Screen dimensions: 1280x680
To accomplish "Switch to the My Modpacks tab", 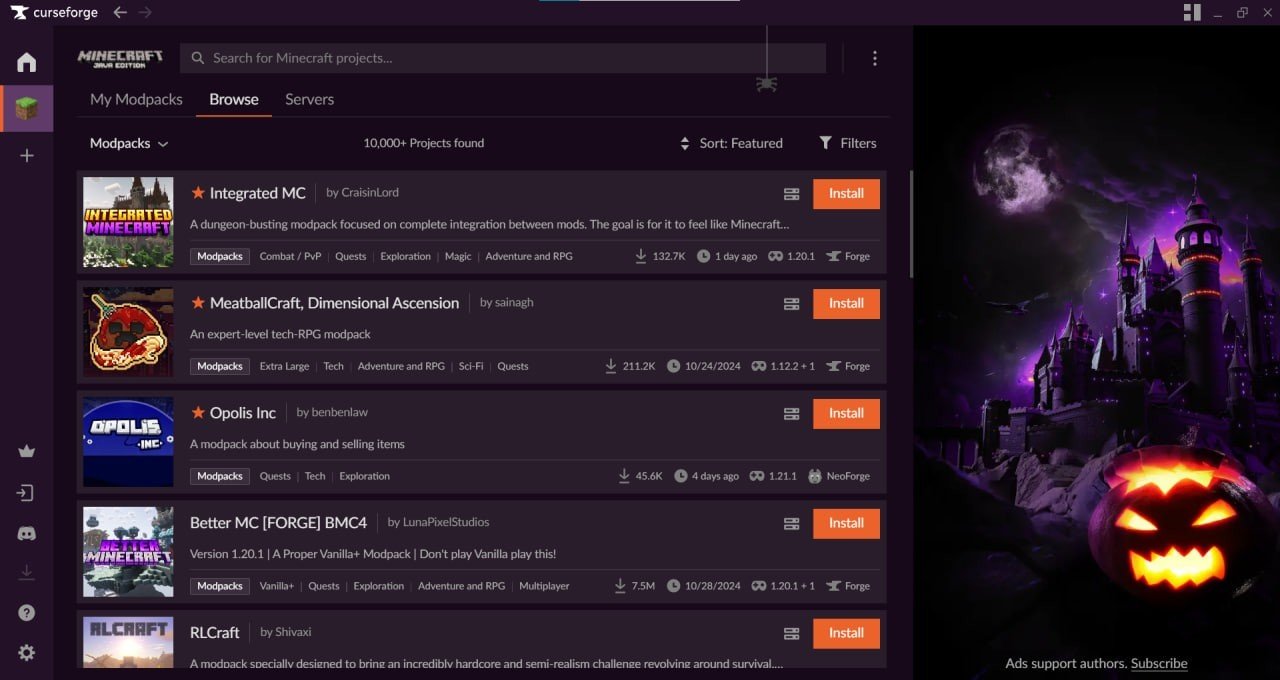I will pos(136,99).
